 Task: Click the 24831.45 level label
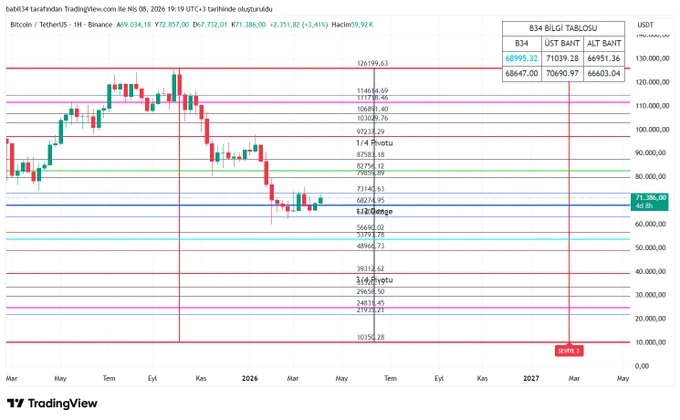coord(370,303)
